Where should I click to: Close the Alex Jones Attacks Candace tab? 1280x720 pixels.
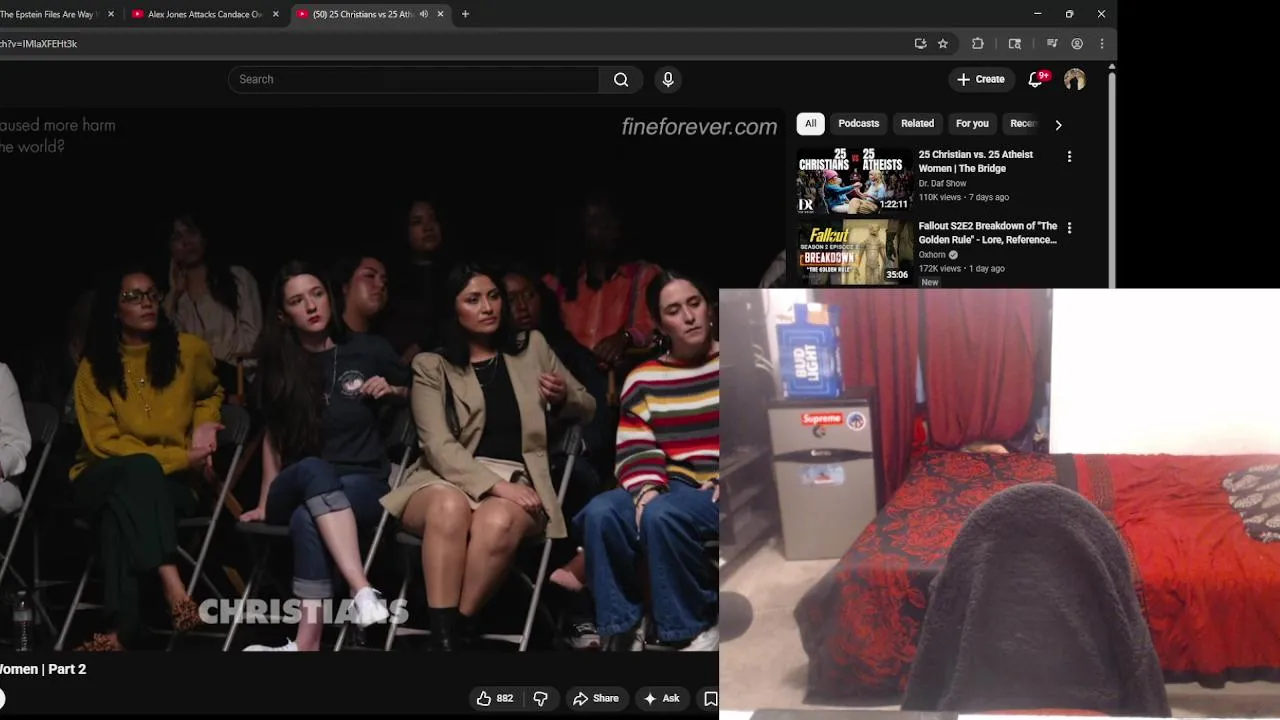pyautogui.click(x=275, y=14)
